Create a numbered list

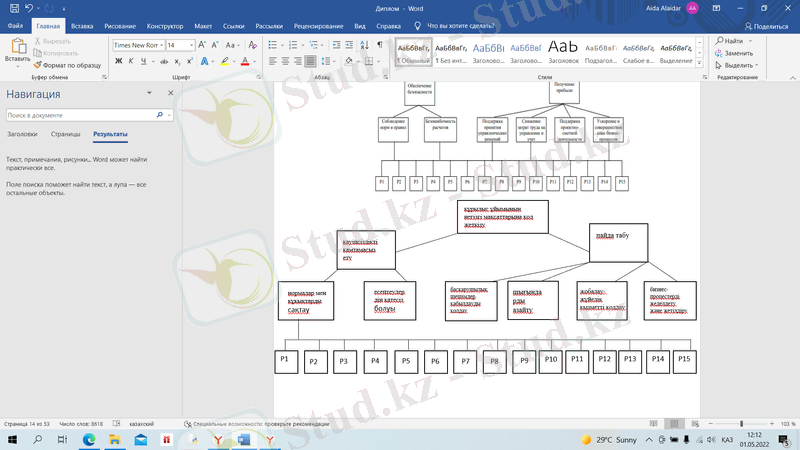click(293, 45)
